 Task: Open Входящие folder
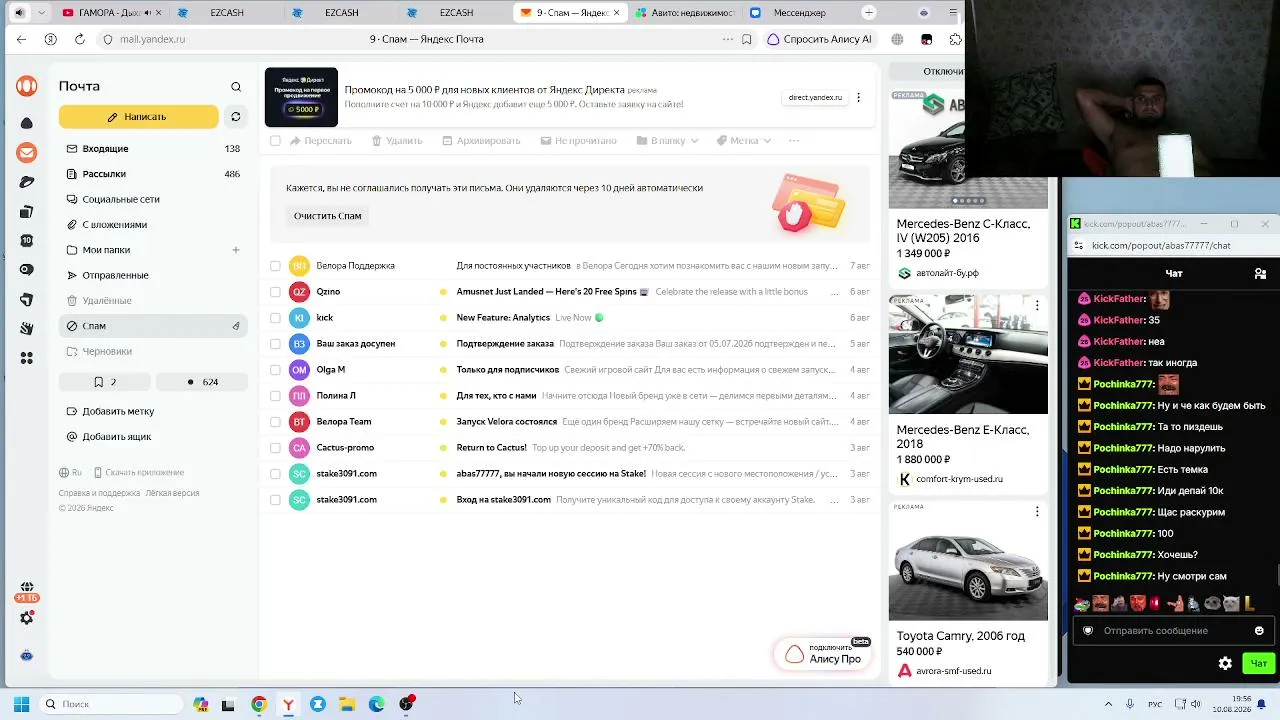[153, 149]
